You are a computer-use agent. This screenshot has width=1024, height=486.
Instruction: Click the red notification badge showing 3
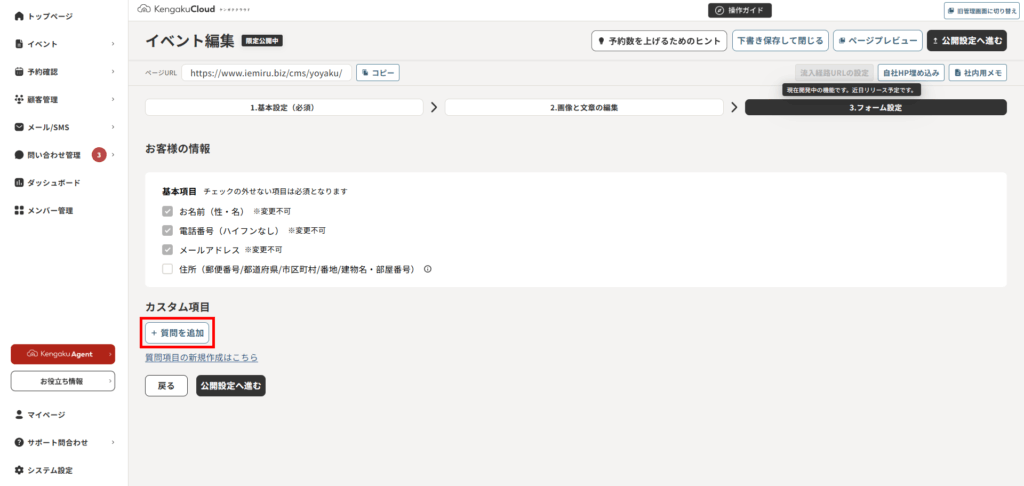[99, 155]
